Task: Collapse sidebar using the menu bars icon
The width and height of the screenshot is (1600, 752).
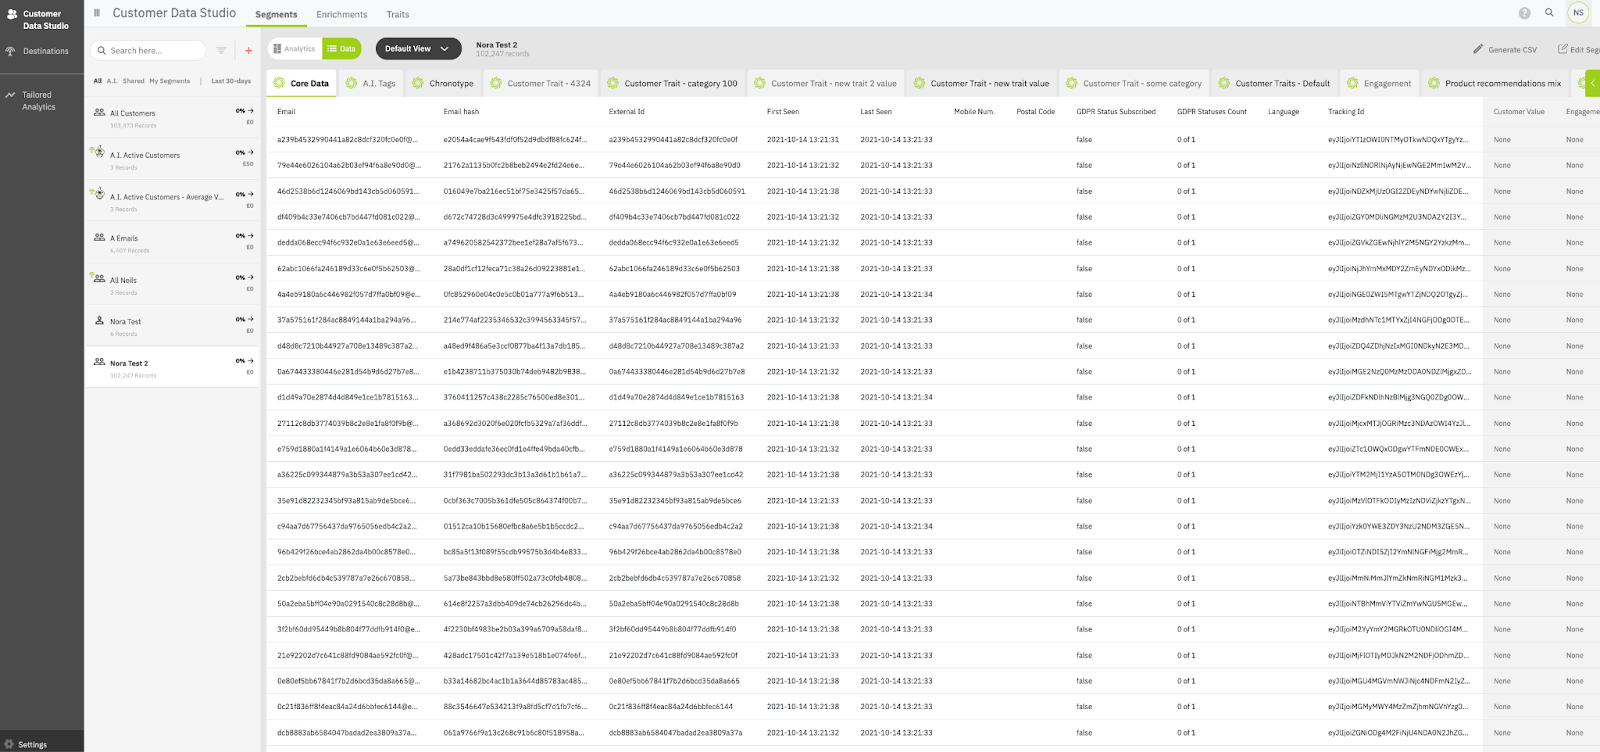Action: [x=97, y=13]
